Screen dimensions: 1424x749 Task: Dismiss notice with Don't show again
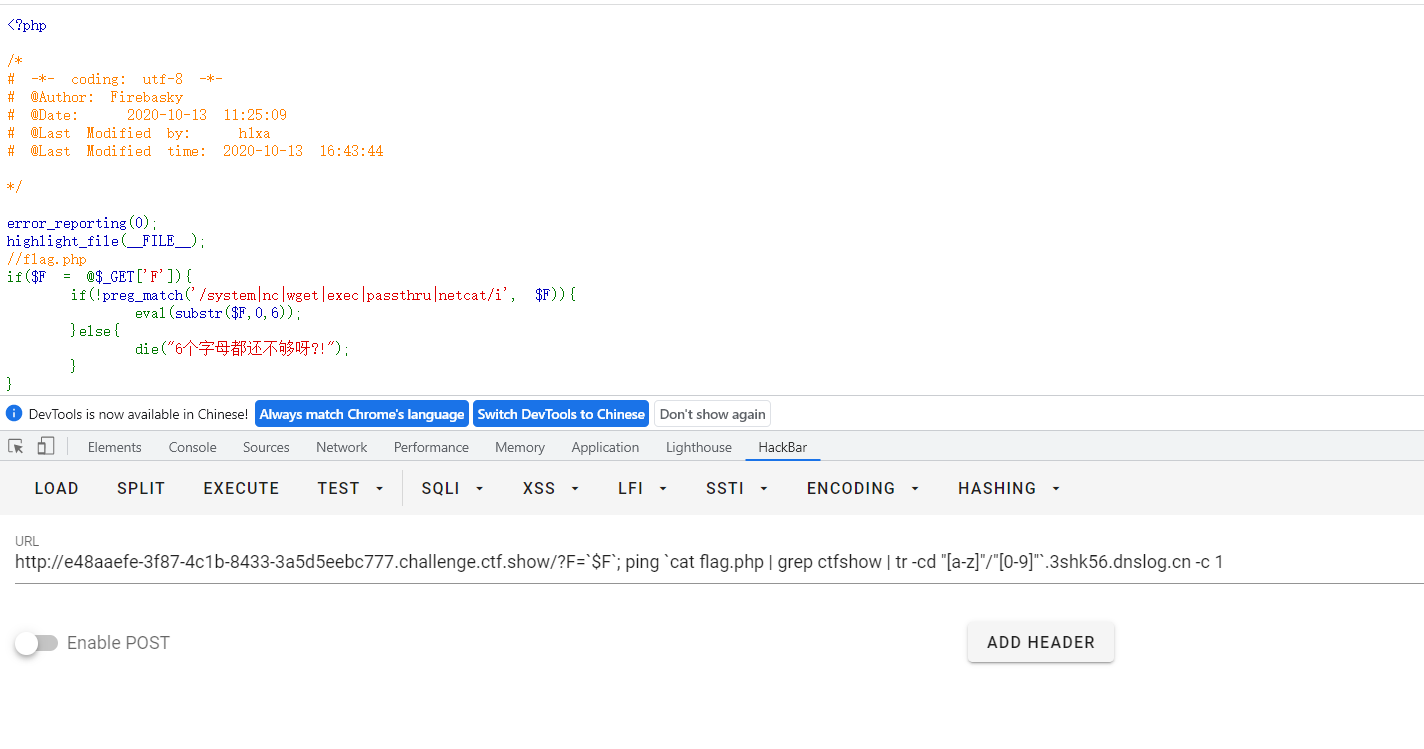coord(712,414)
